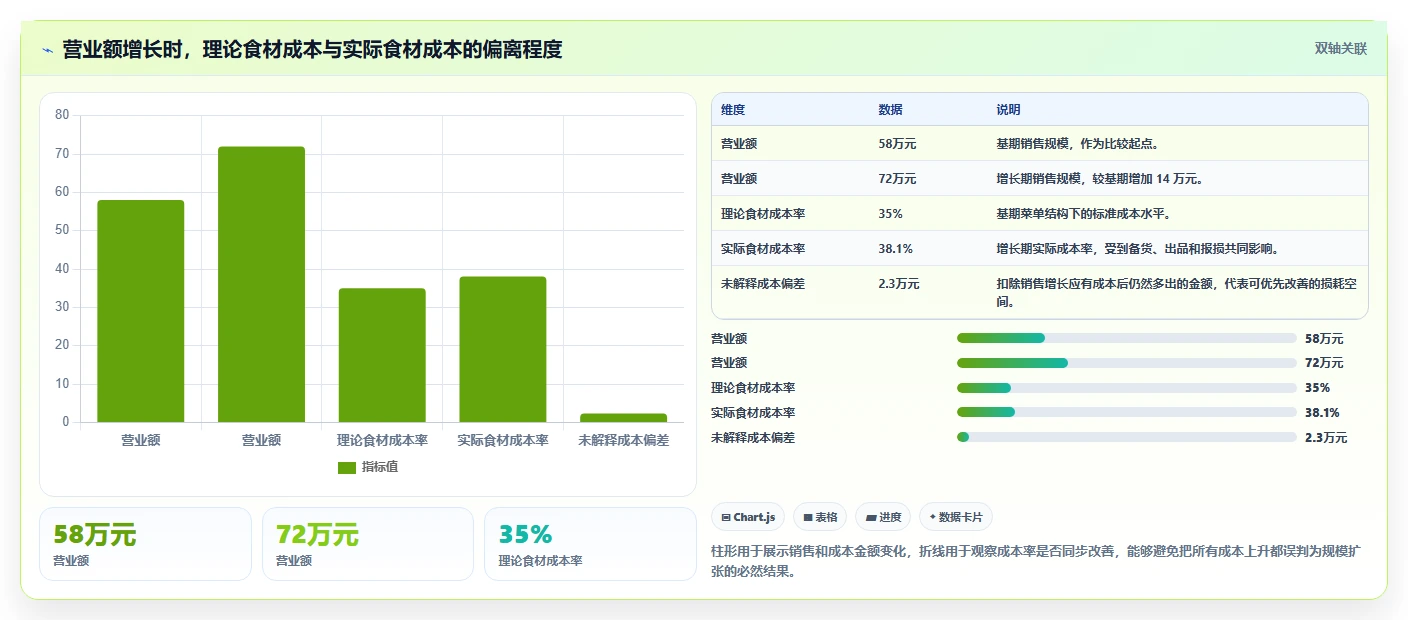1408x620 pixels.
Task: Click the 数据卡片 chip
Action: (x=955, y=517)
